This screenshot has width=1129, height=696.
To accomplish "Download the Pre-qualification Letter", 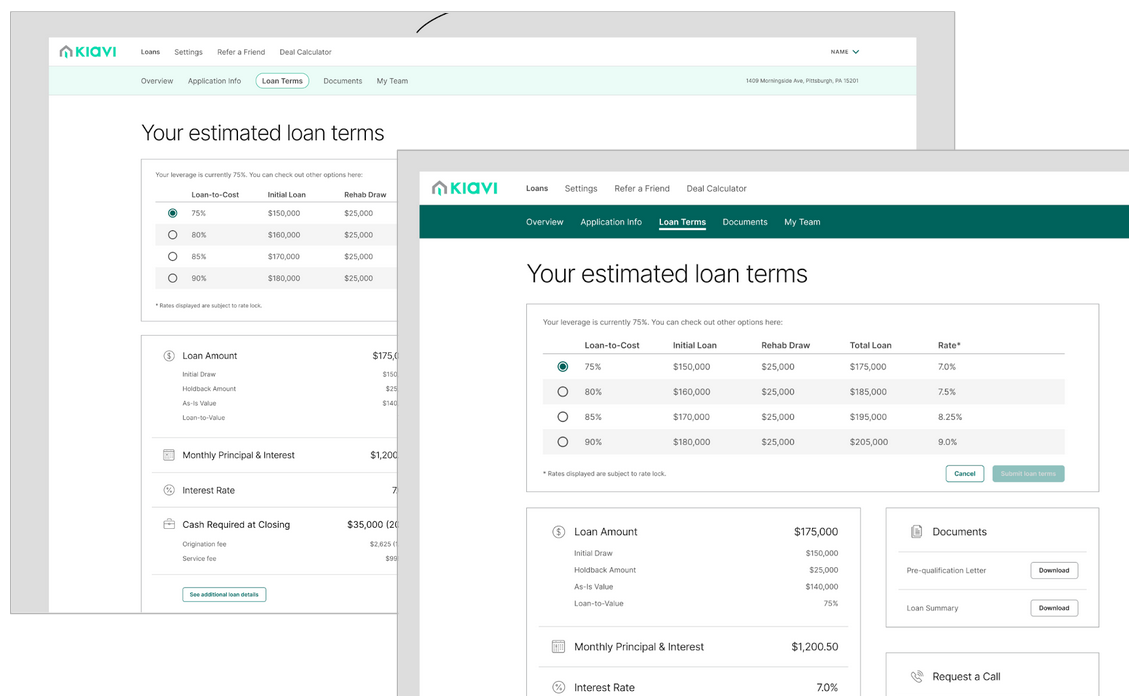I will 1053,570.
